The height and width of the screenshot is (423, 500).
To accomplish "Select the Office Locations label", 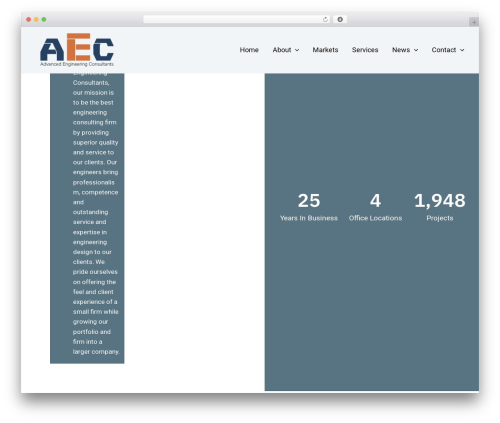I will (x=375, y=218).
